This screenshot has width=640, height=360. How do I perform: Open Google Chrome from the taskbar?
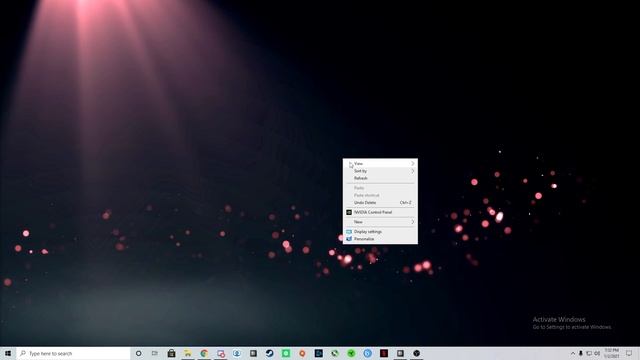pos(204,353)
